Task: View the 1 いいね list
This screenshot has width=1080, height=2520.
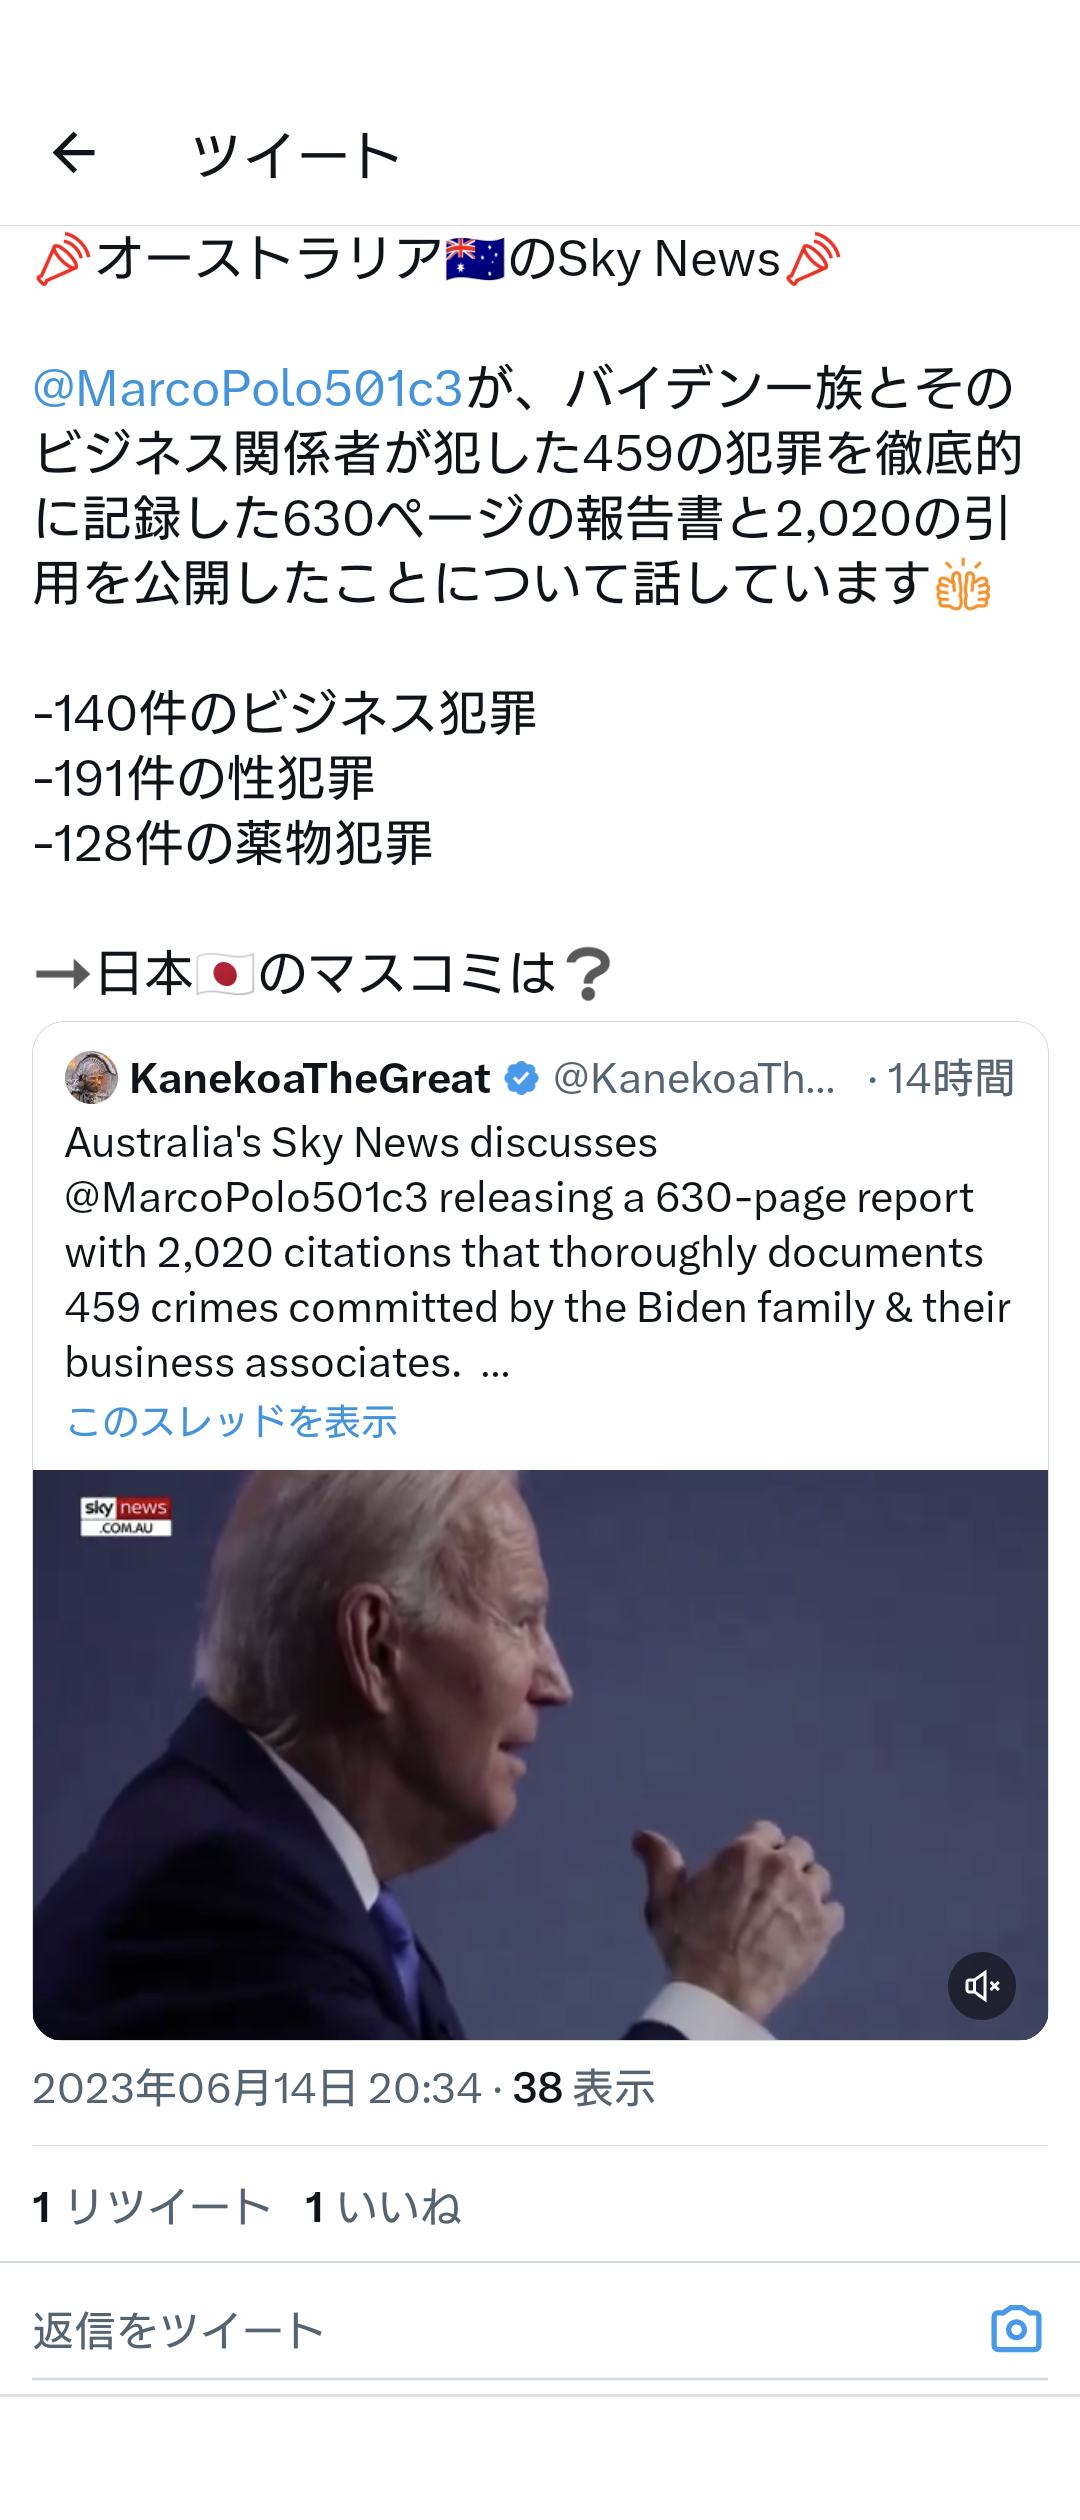Action: tap(383, 2206)
